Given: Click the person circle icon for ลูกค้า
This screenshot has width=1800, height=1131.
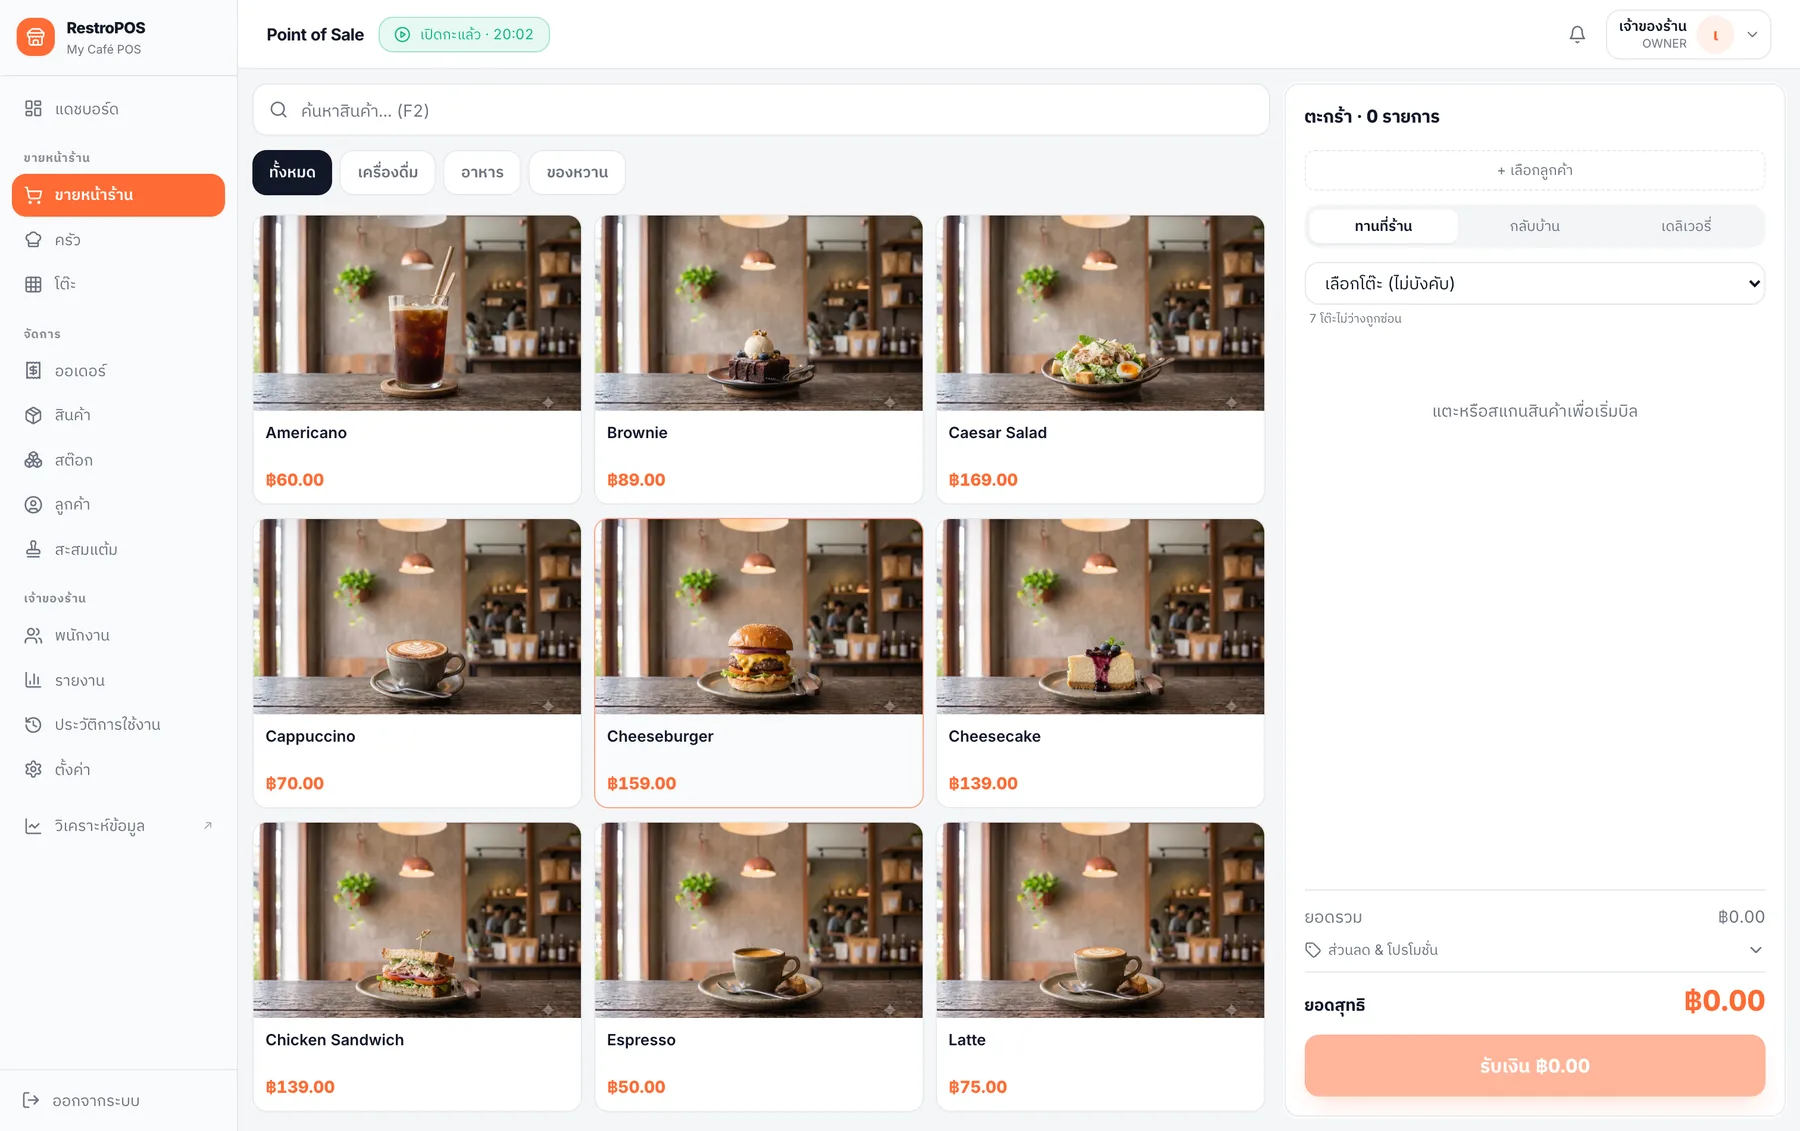Looking at the screenshot, I should pos(33,505).
